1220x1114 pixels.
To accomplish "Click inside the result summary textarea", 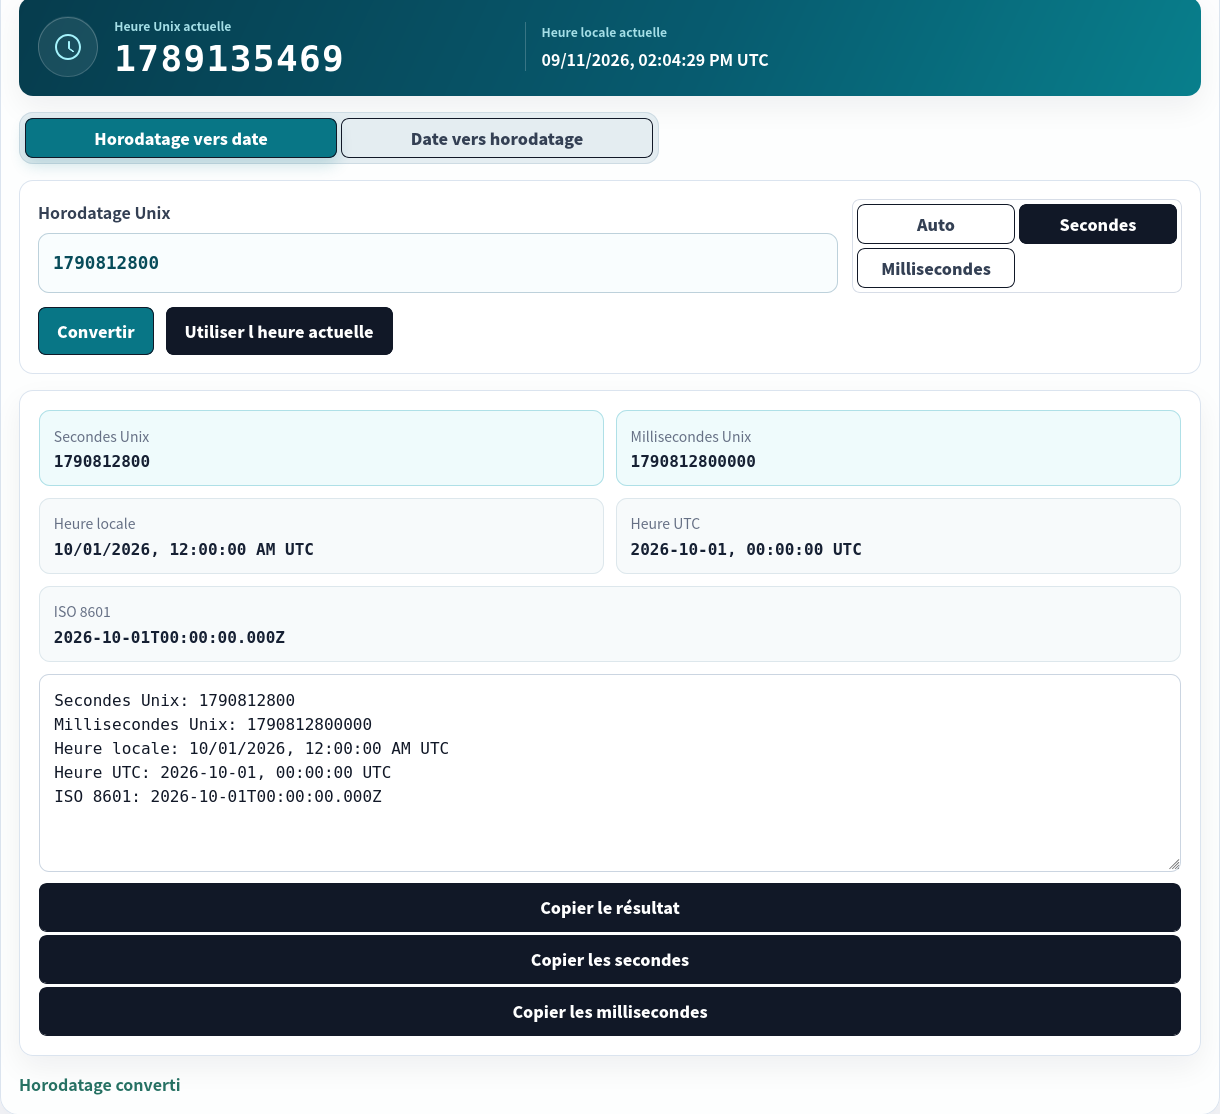I will point(610,773).
